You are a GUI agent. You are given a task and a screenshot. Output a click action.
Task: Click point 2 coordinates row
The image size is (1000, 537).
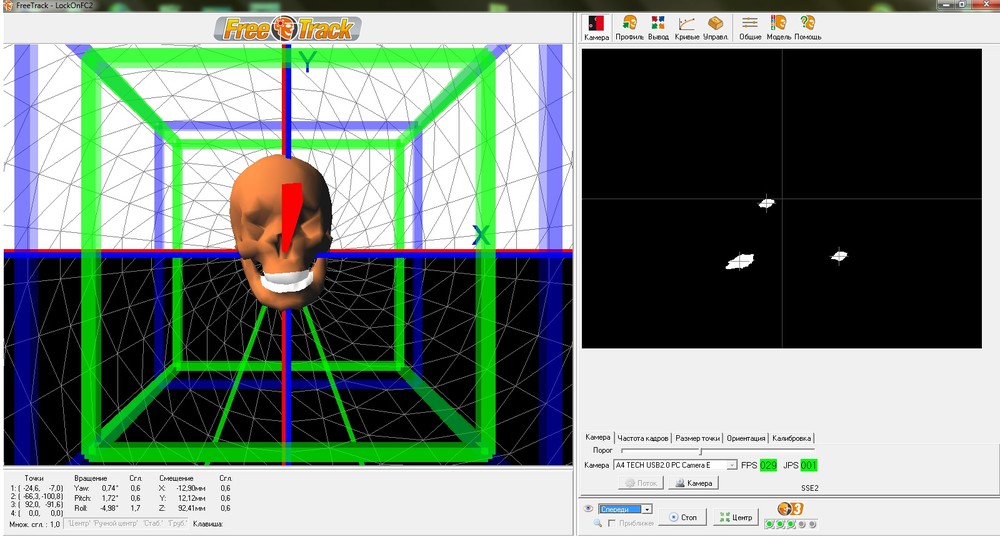(x=37, y=496)
